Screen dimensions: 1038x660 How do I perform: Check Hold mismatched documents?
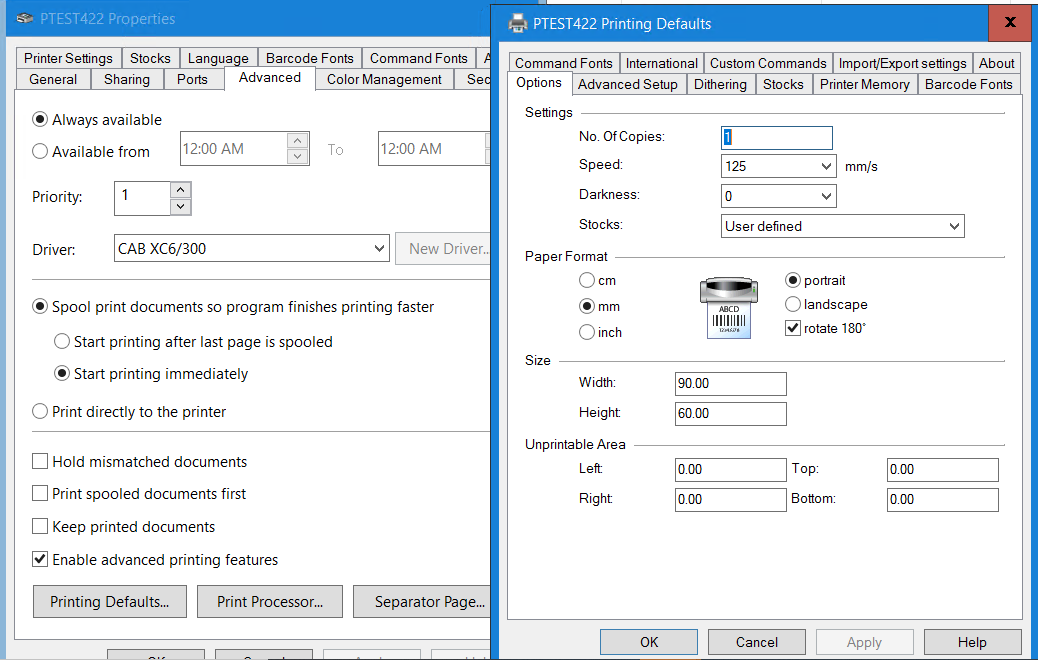[39, 462]
